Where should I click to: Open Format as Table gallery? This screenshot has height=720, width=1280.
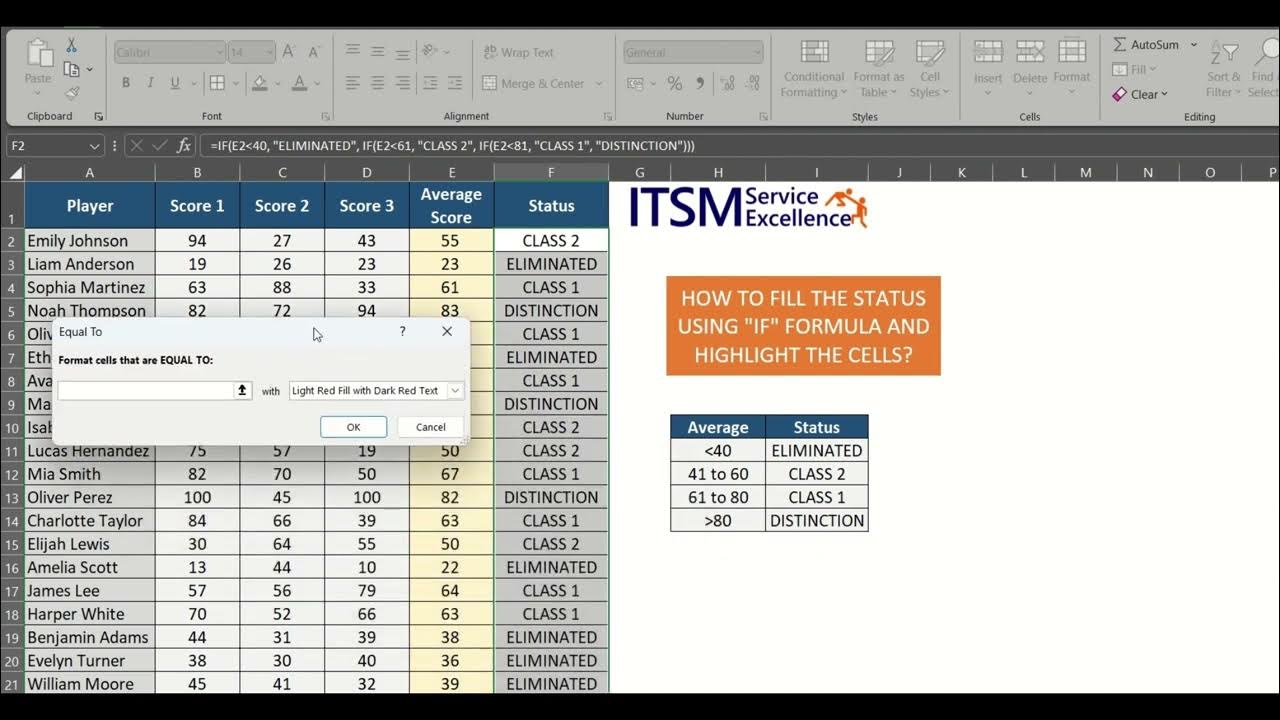point(878,68)
